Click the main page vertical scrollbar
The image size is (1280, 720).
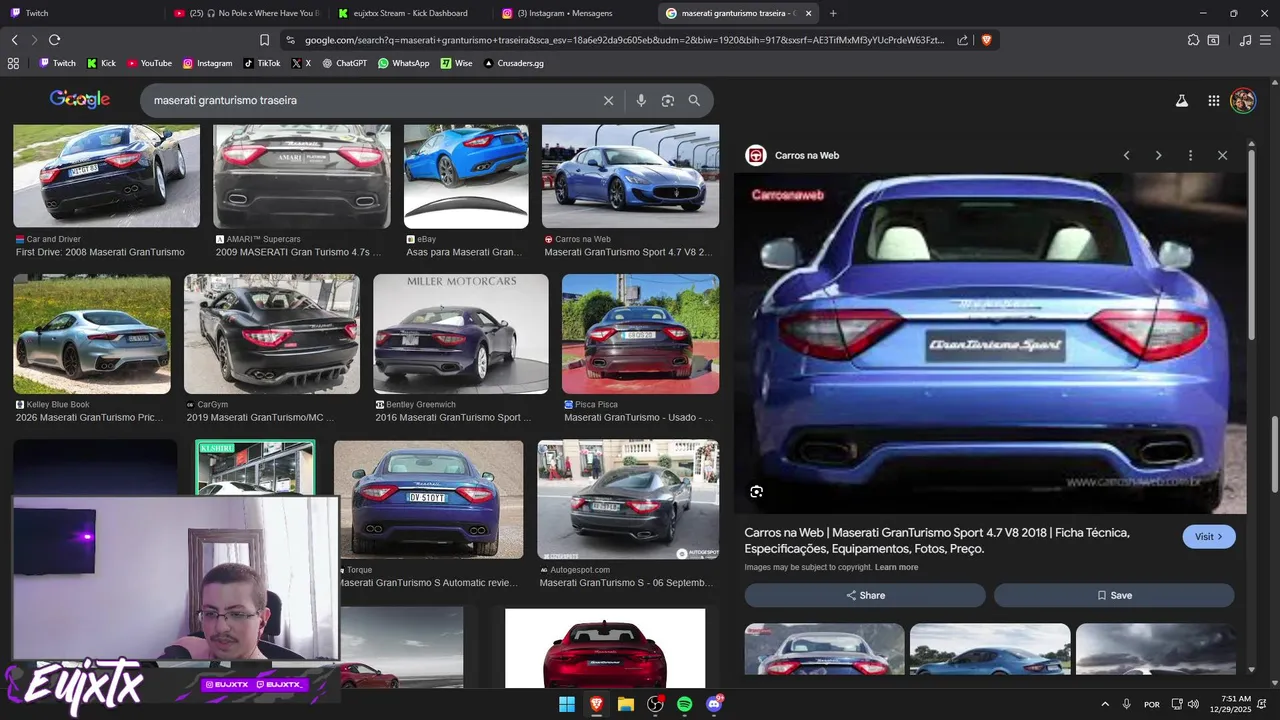tap(1276, 452)
